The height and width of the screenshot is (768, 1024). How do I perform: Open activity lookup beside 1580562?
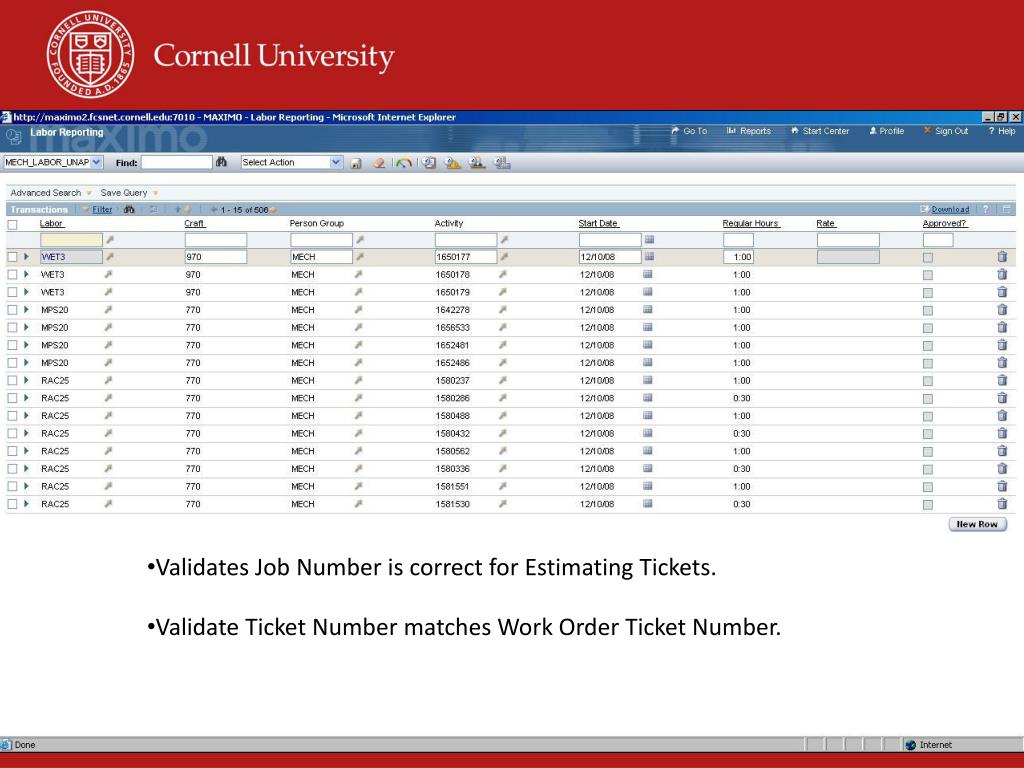502,451
